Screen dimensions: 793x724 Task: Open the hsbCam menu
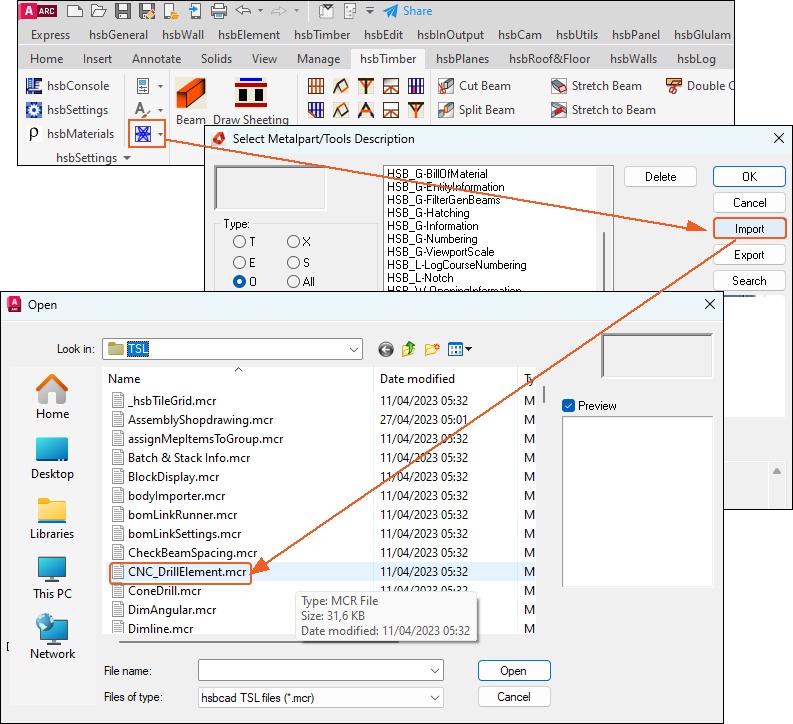[x=519, y=35]
